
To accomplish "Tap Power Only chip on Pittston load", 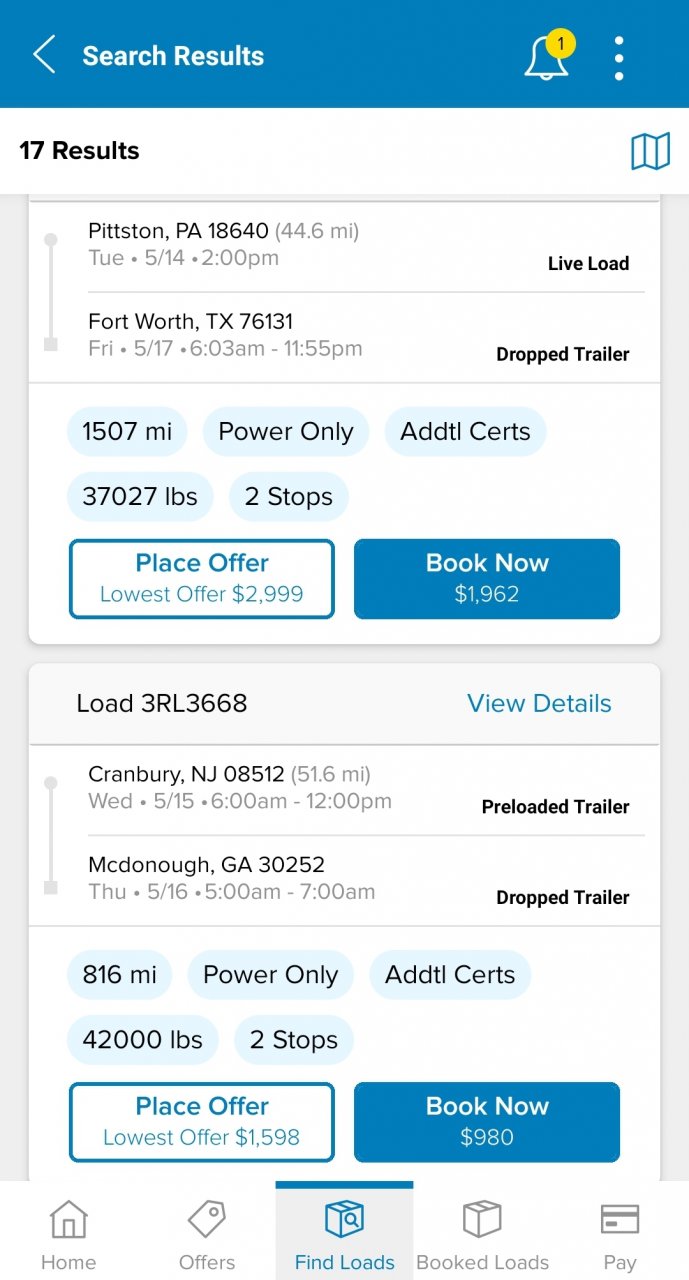I will 286,432.
